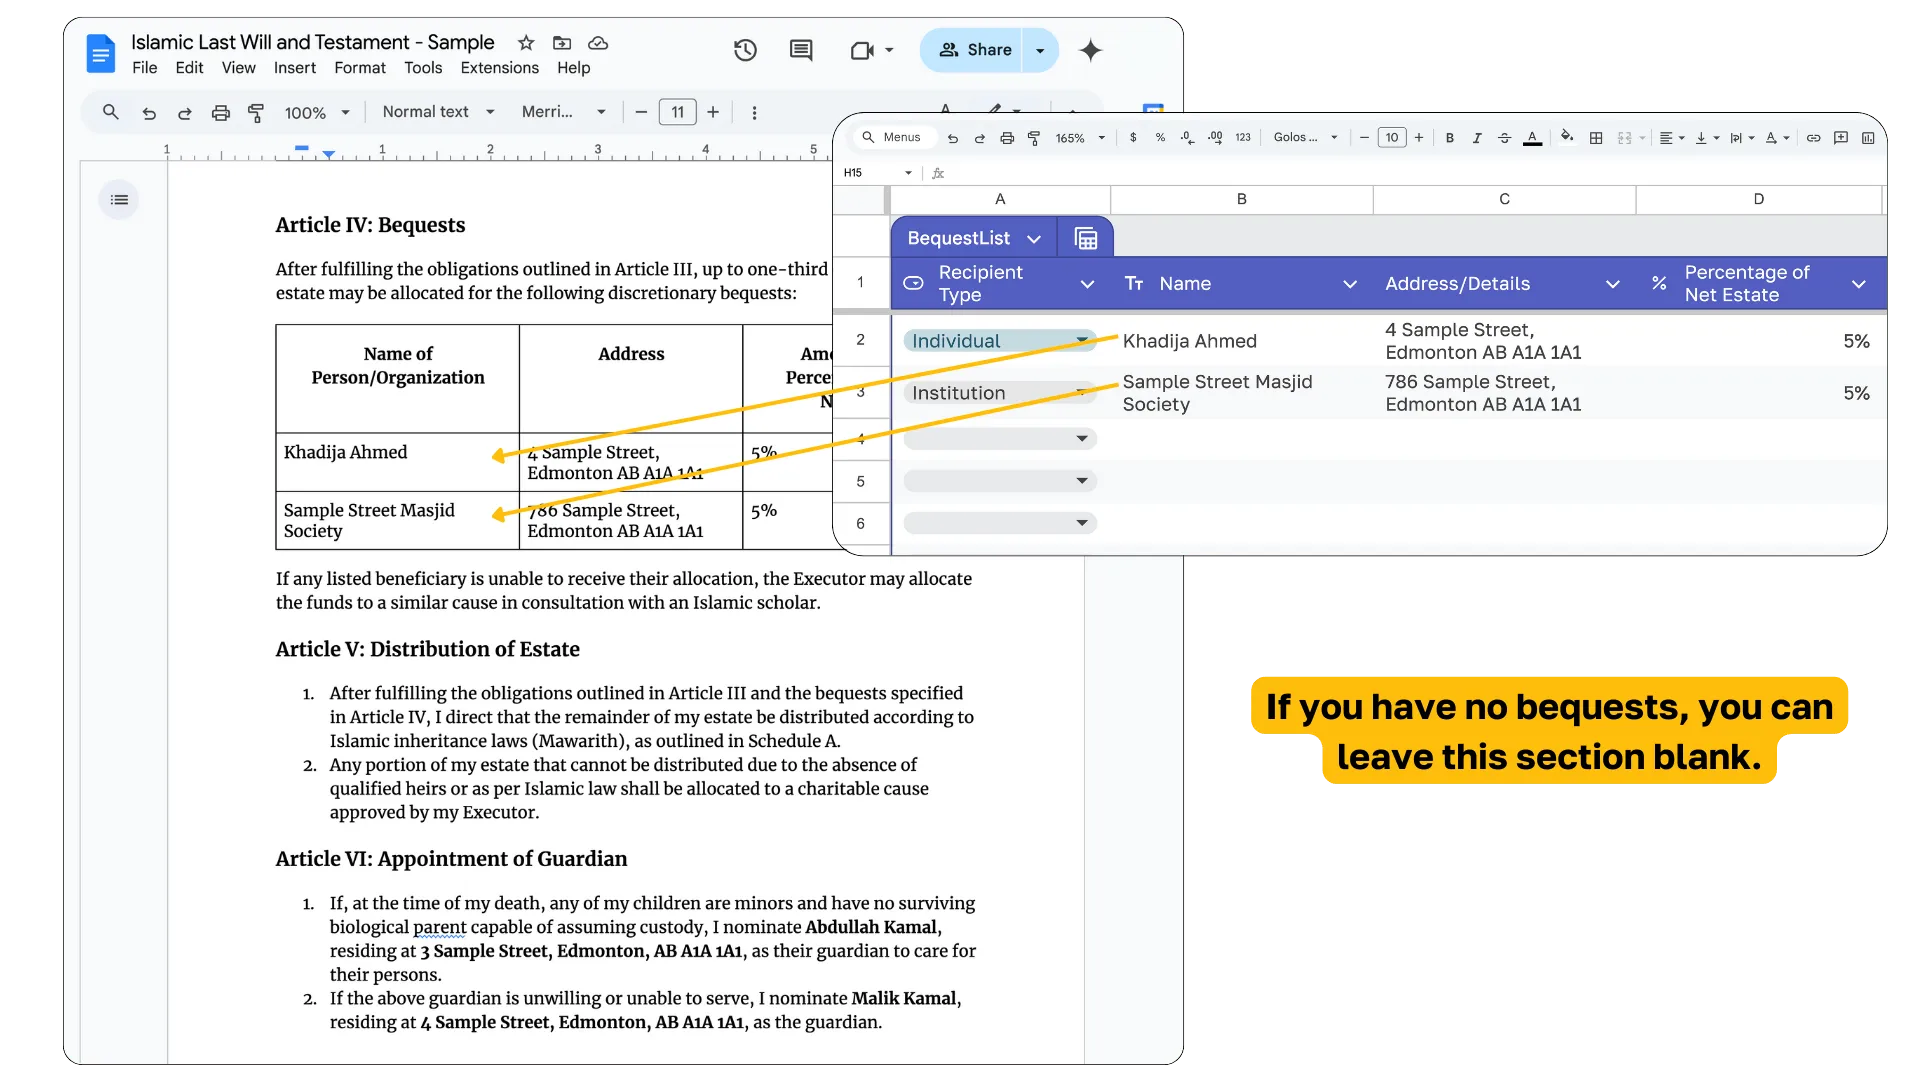Open the Insert menu in Docs
1920x1080 pixels.
click(x=295, y=68)
